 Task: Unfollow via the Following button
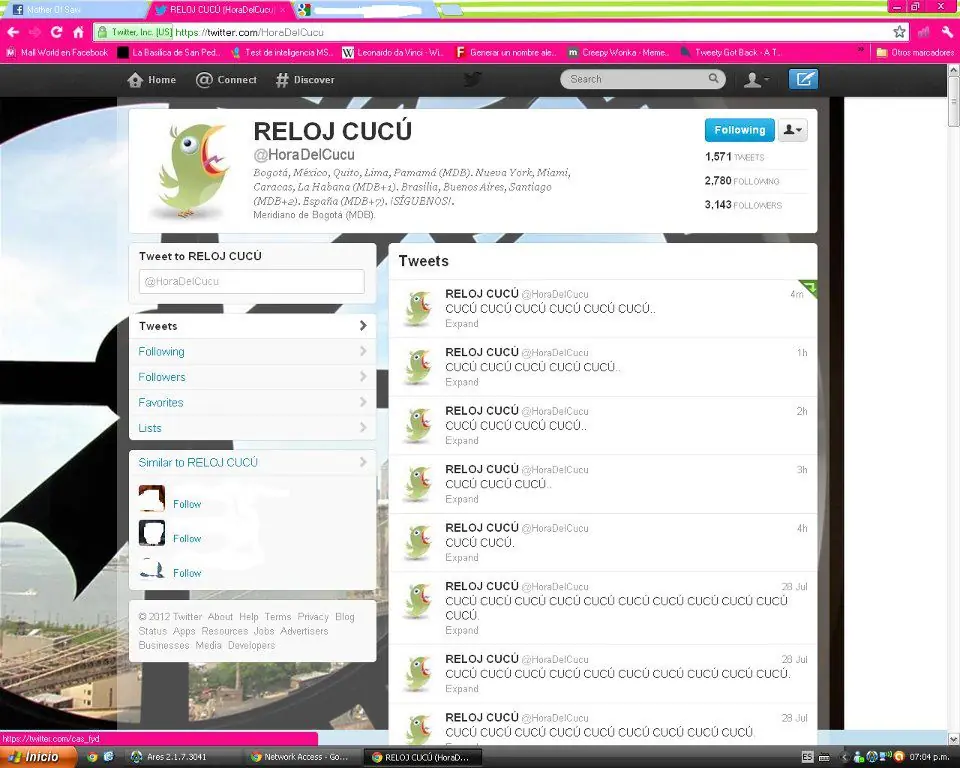click(x=740, y=130)
